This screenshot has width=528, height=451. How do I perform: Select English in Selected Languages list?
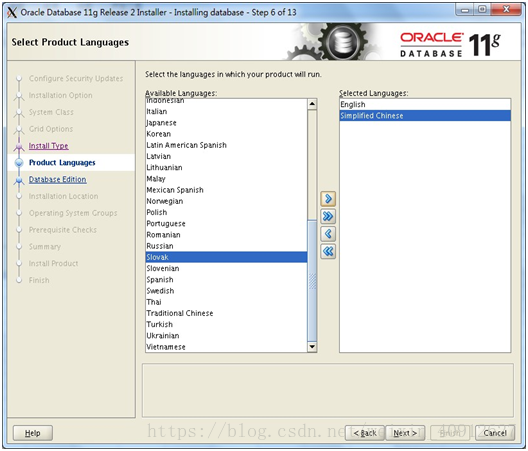(425, 104)
